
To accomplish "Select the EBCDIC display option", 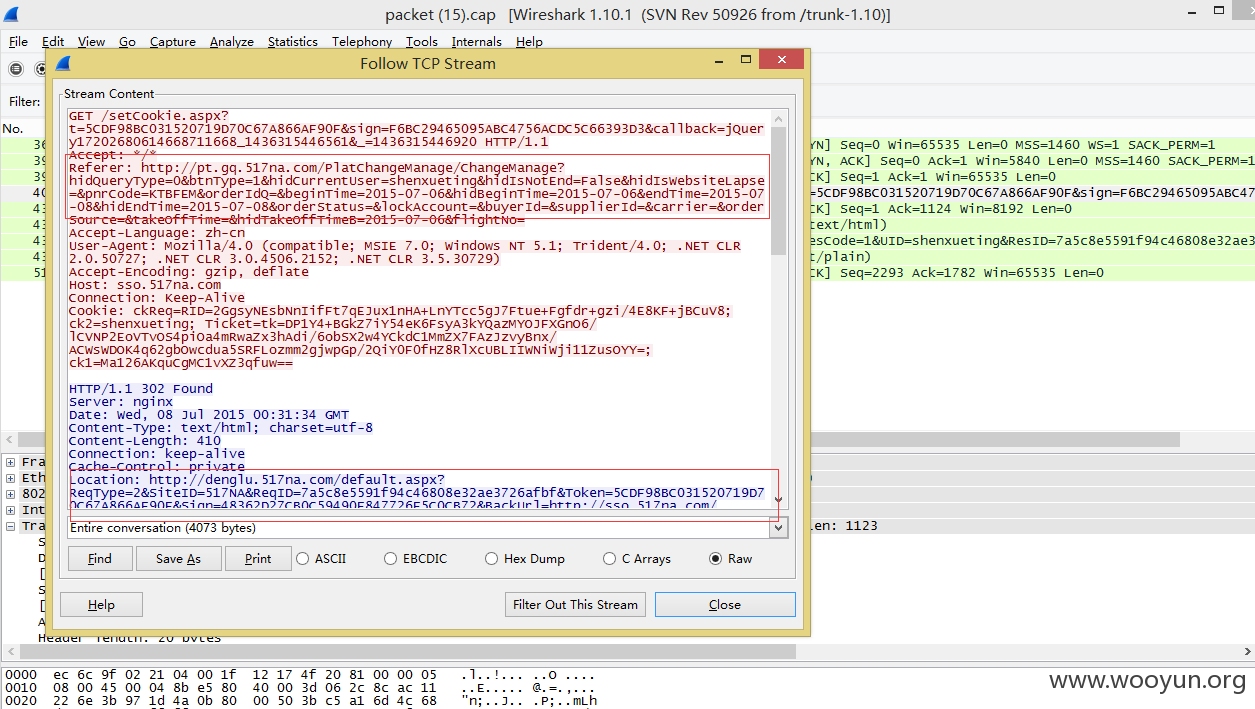I will tap(390, 559).
